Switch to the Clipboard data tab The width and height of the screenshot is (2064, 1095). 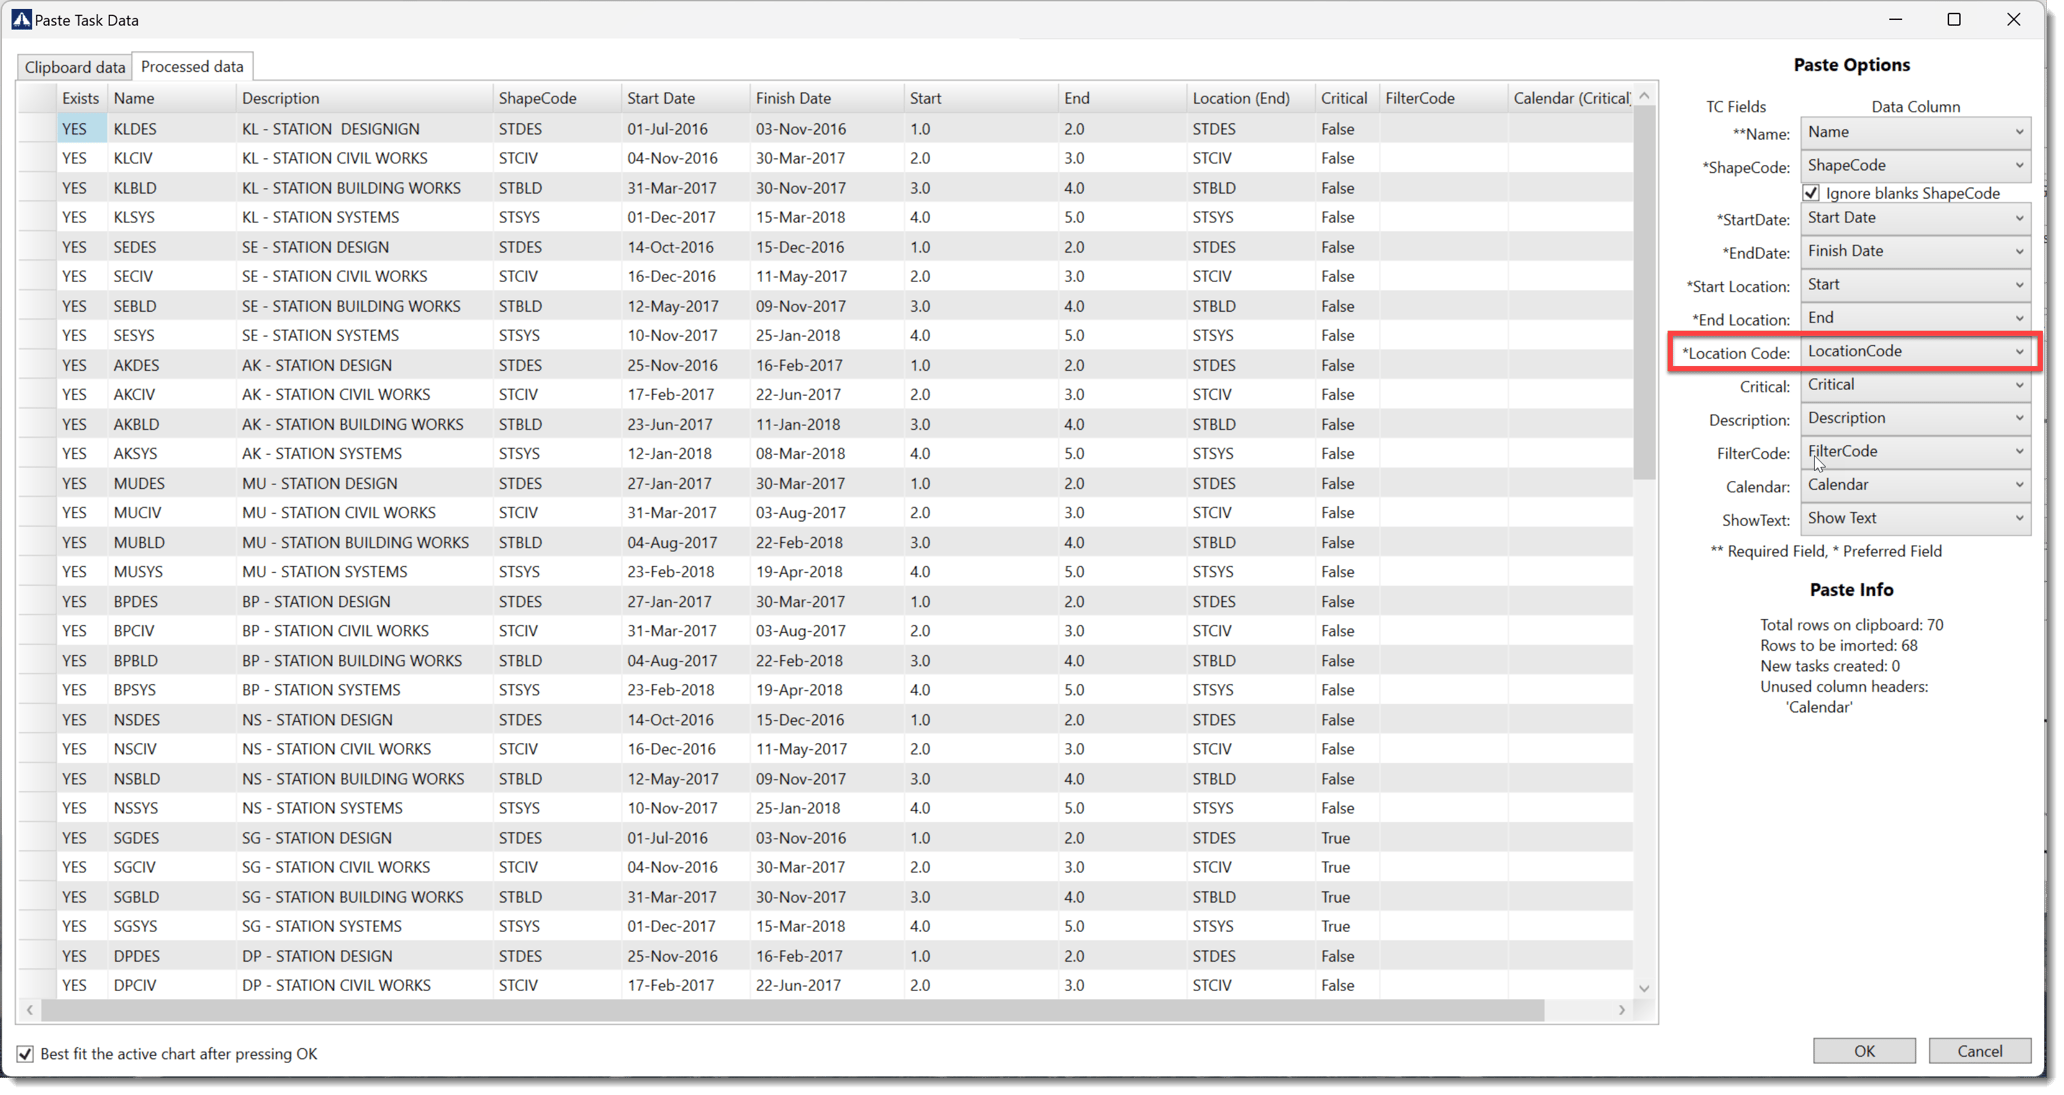coord(75,67)
